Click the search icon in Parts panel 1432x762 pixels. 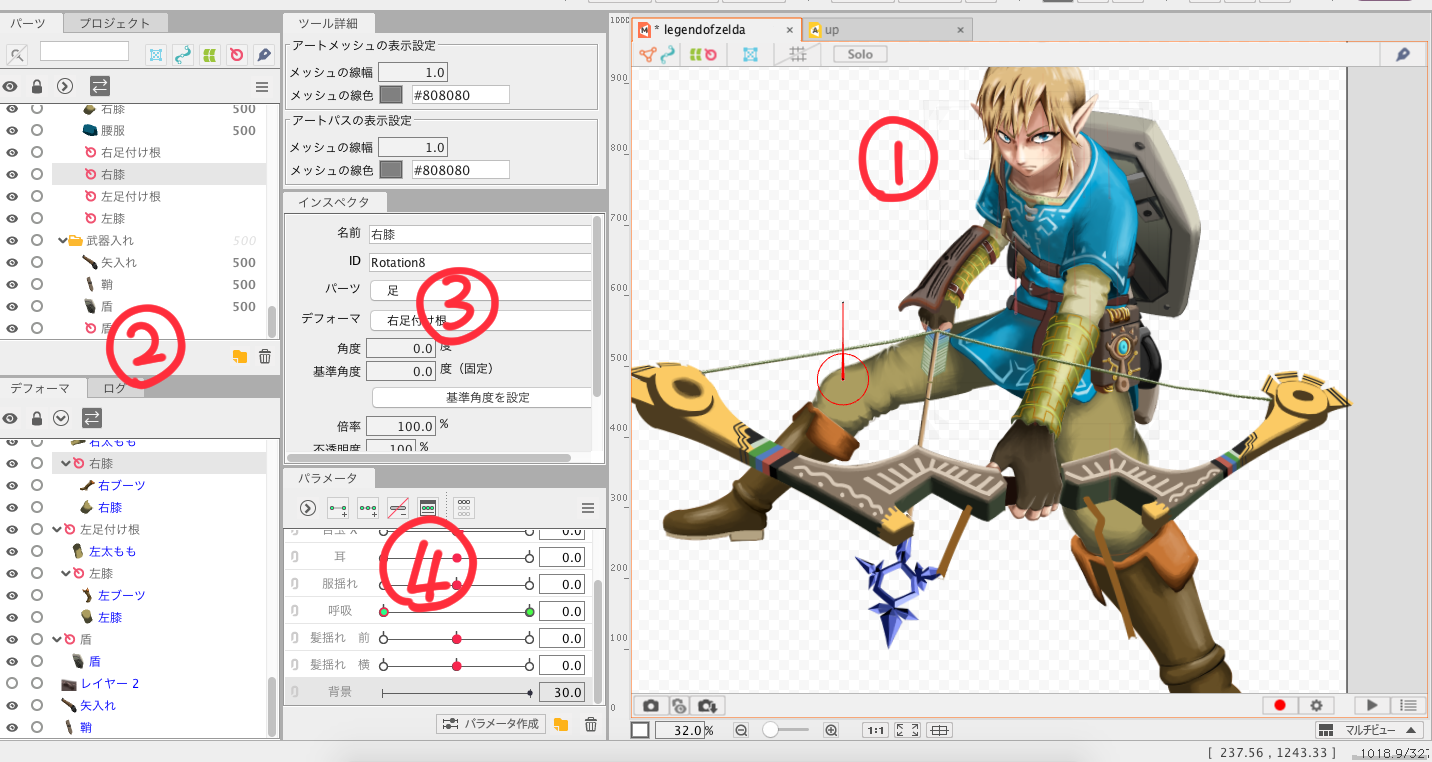[x=17, y=54]
